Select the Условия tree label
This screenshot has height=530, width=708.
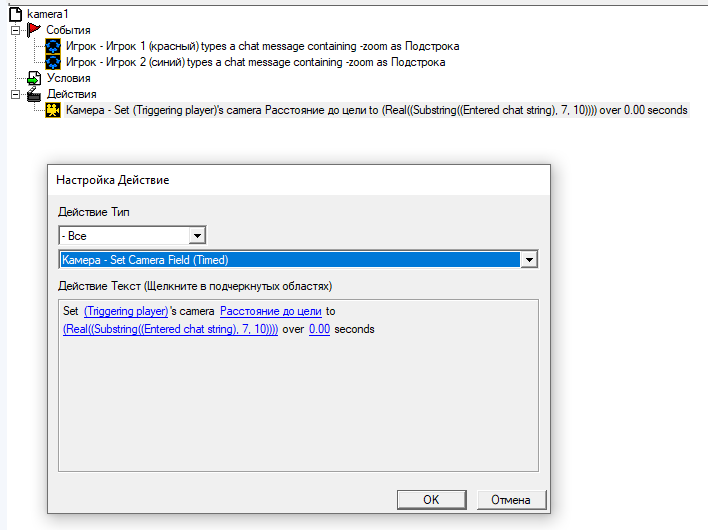click(x=68, y=78)
